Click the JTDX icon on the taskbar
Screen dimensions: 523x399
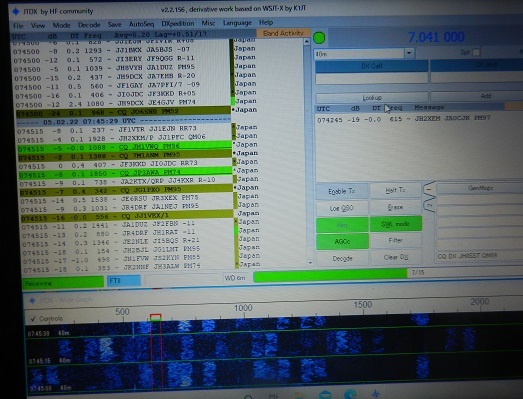point(376,394)
